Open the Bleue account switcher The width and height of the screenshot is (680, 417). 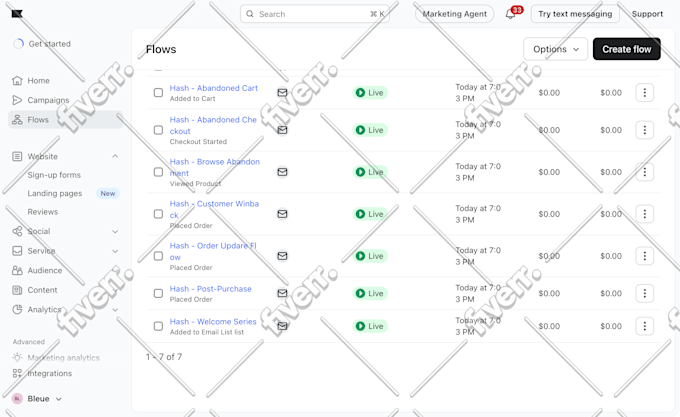[x=37, y=399]
